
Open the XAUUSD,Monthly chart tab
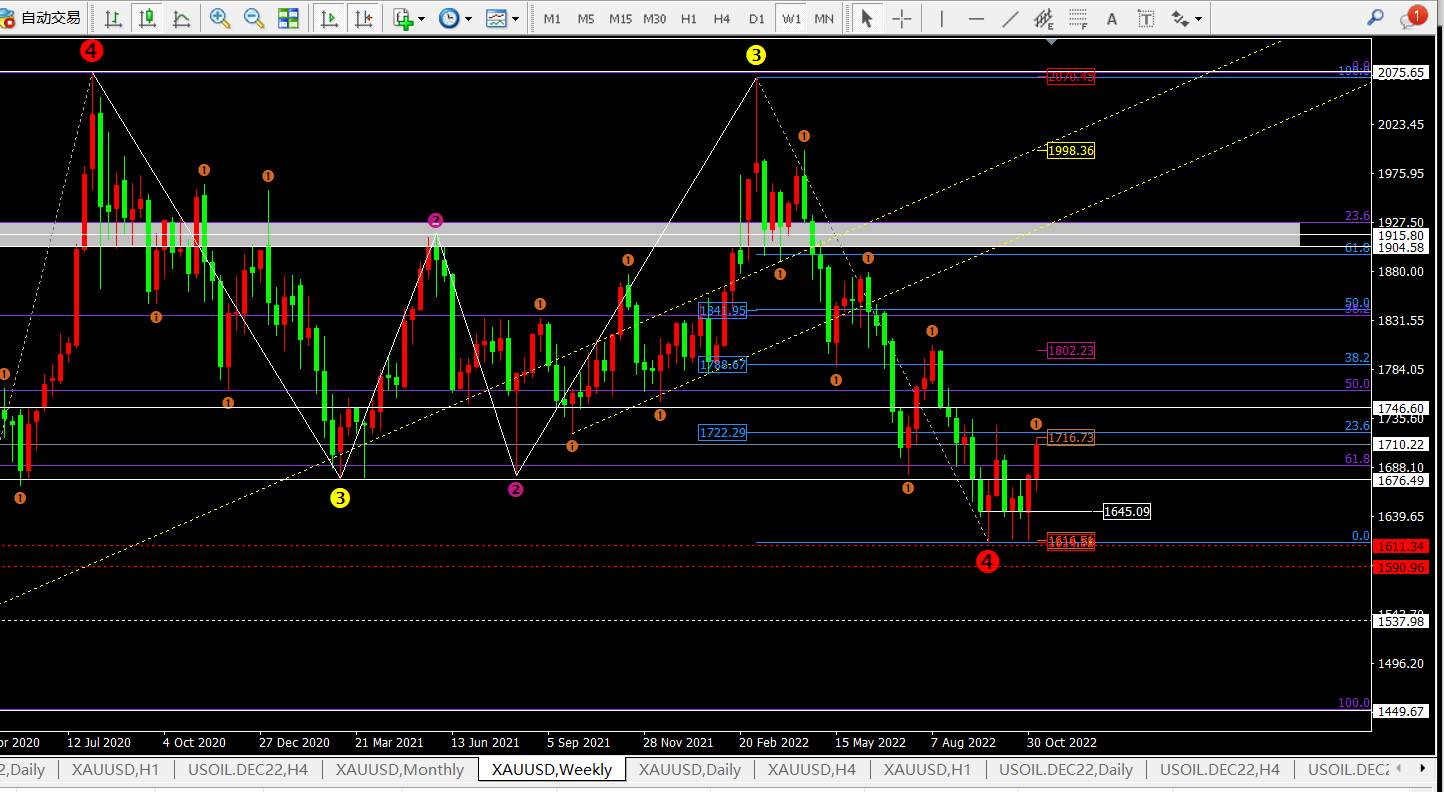[400, 769]
